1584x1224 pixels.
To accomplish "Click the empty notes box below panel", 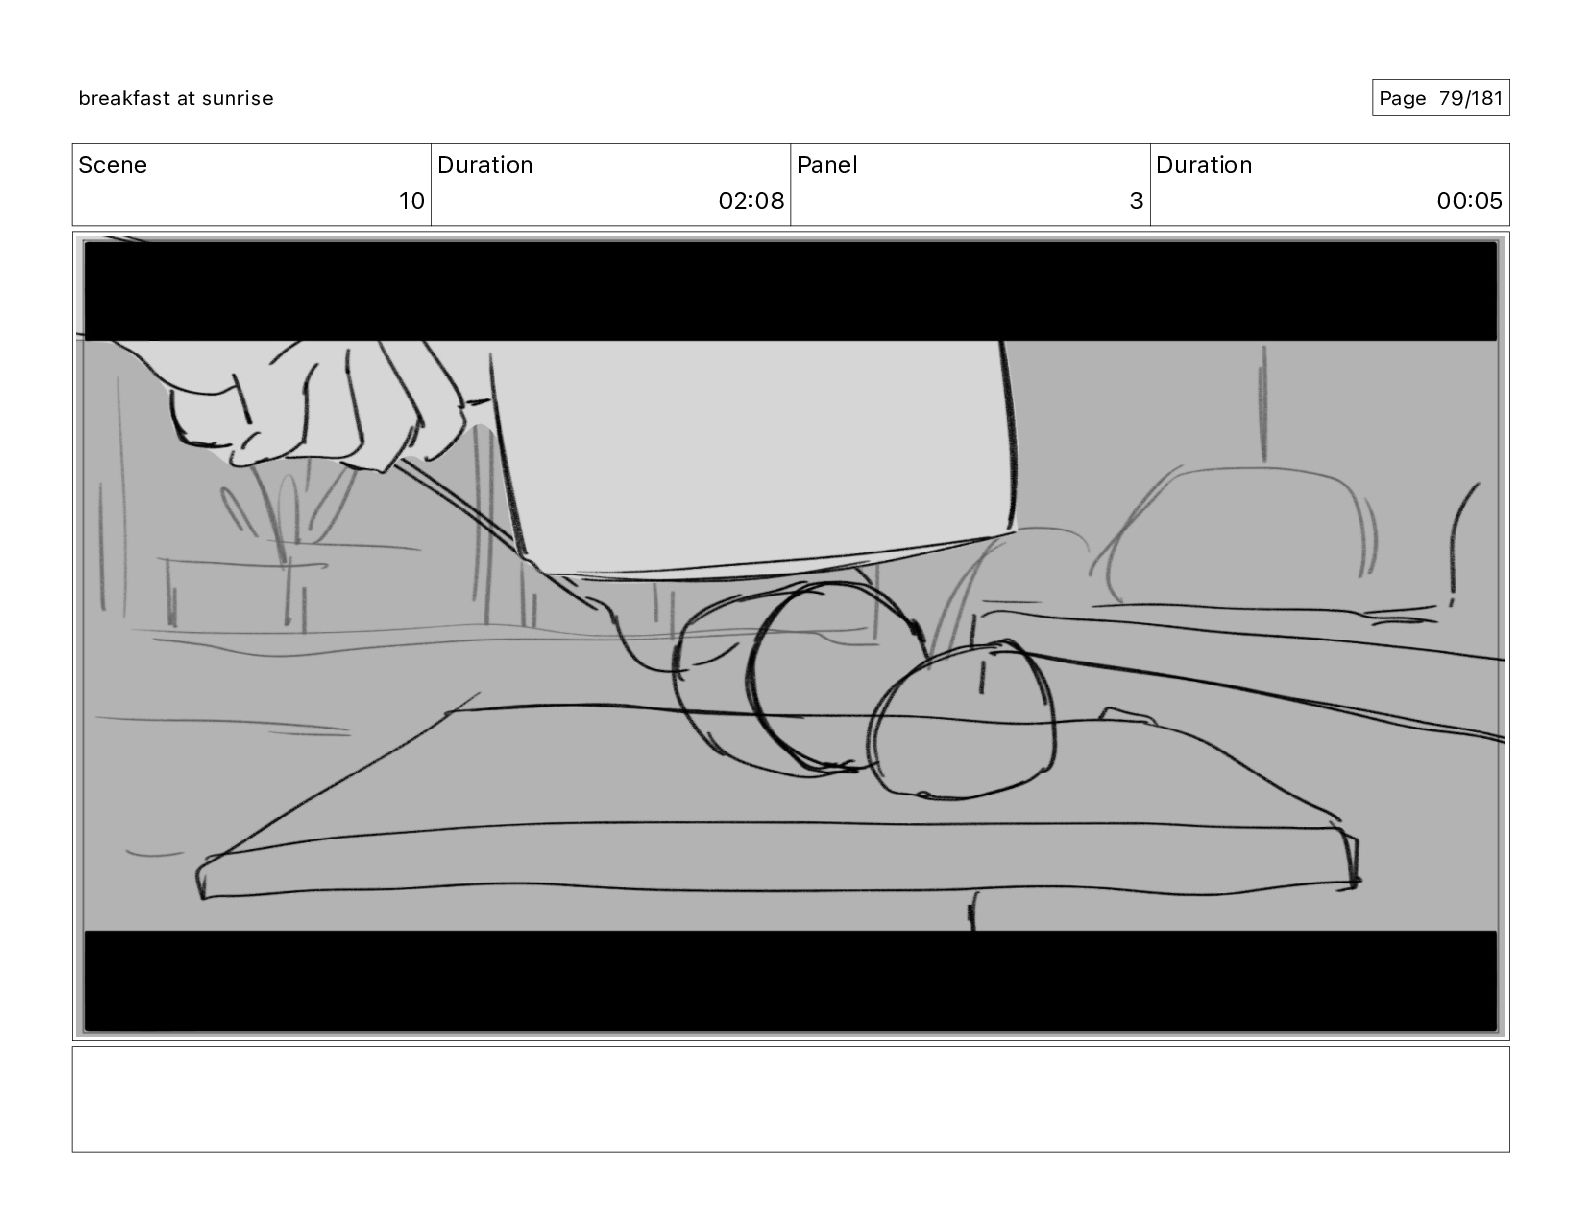I will tap(790, 1099).
